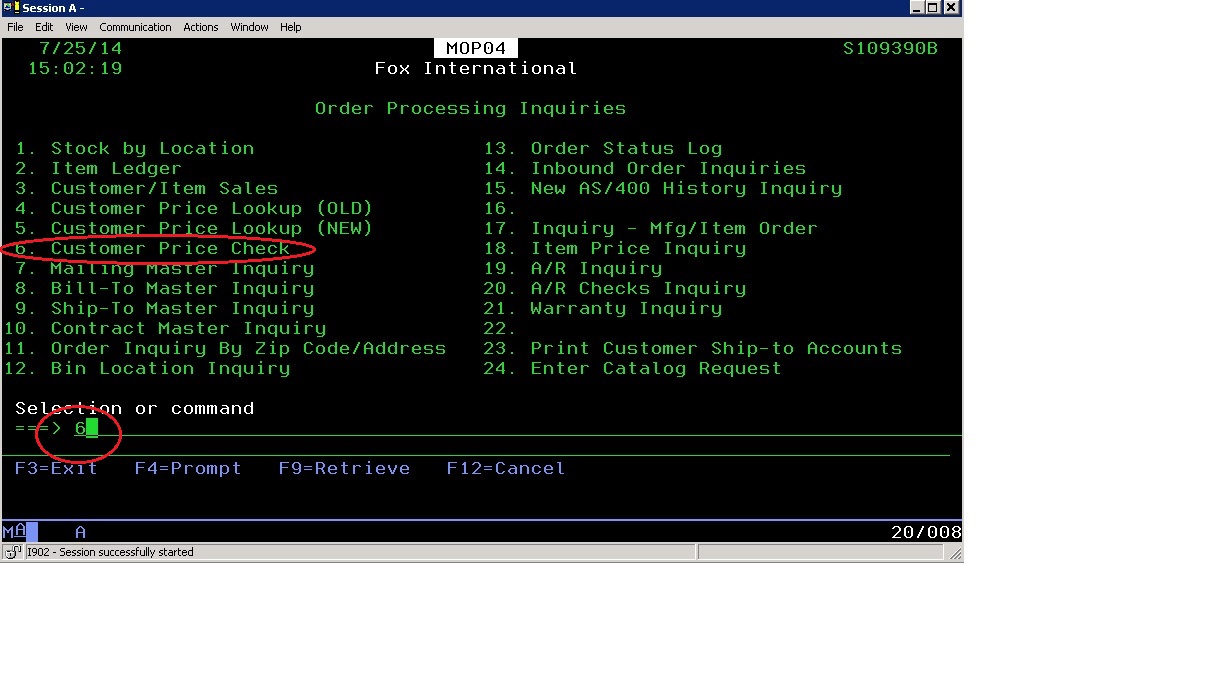Click the status bar icon beside I902 message
Image resolution: width=1230 pixels, height=692 pixels.
tap(13, 552)
